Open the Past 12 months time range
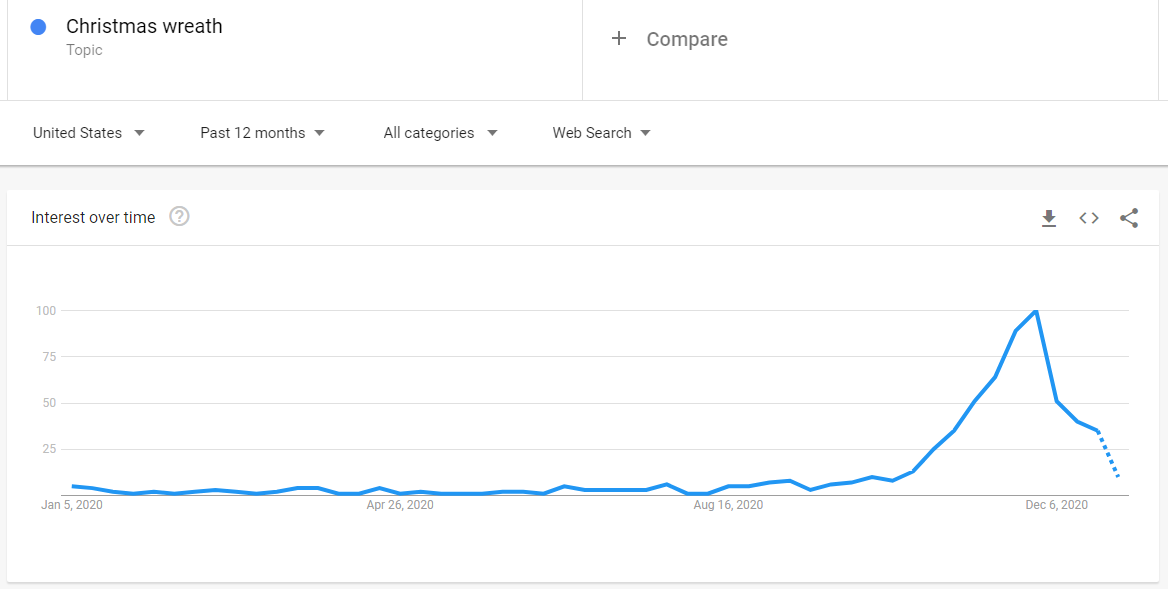Screen dimensions: 1168x589 pos(262,133)
